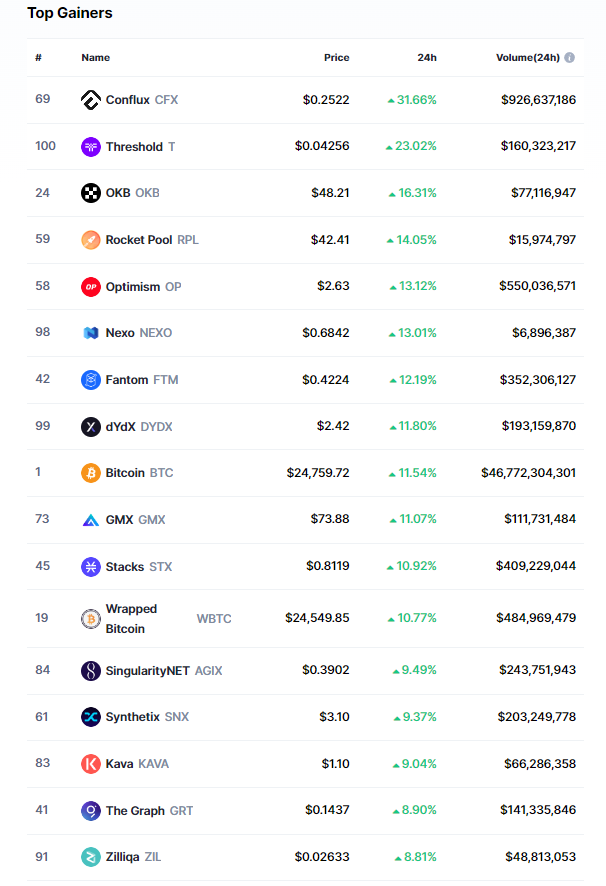Click the Threshold purple logo icon
Image resolution: width=606 pixels, height=886 pixels.
91,147
